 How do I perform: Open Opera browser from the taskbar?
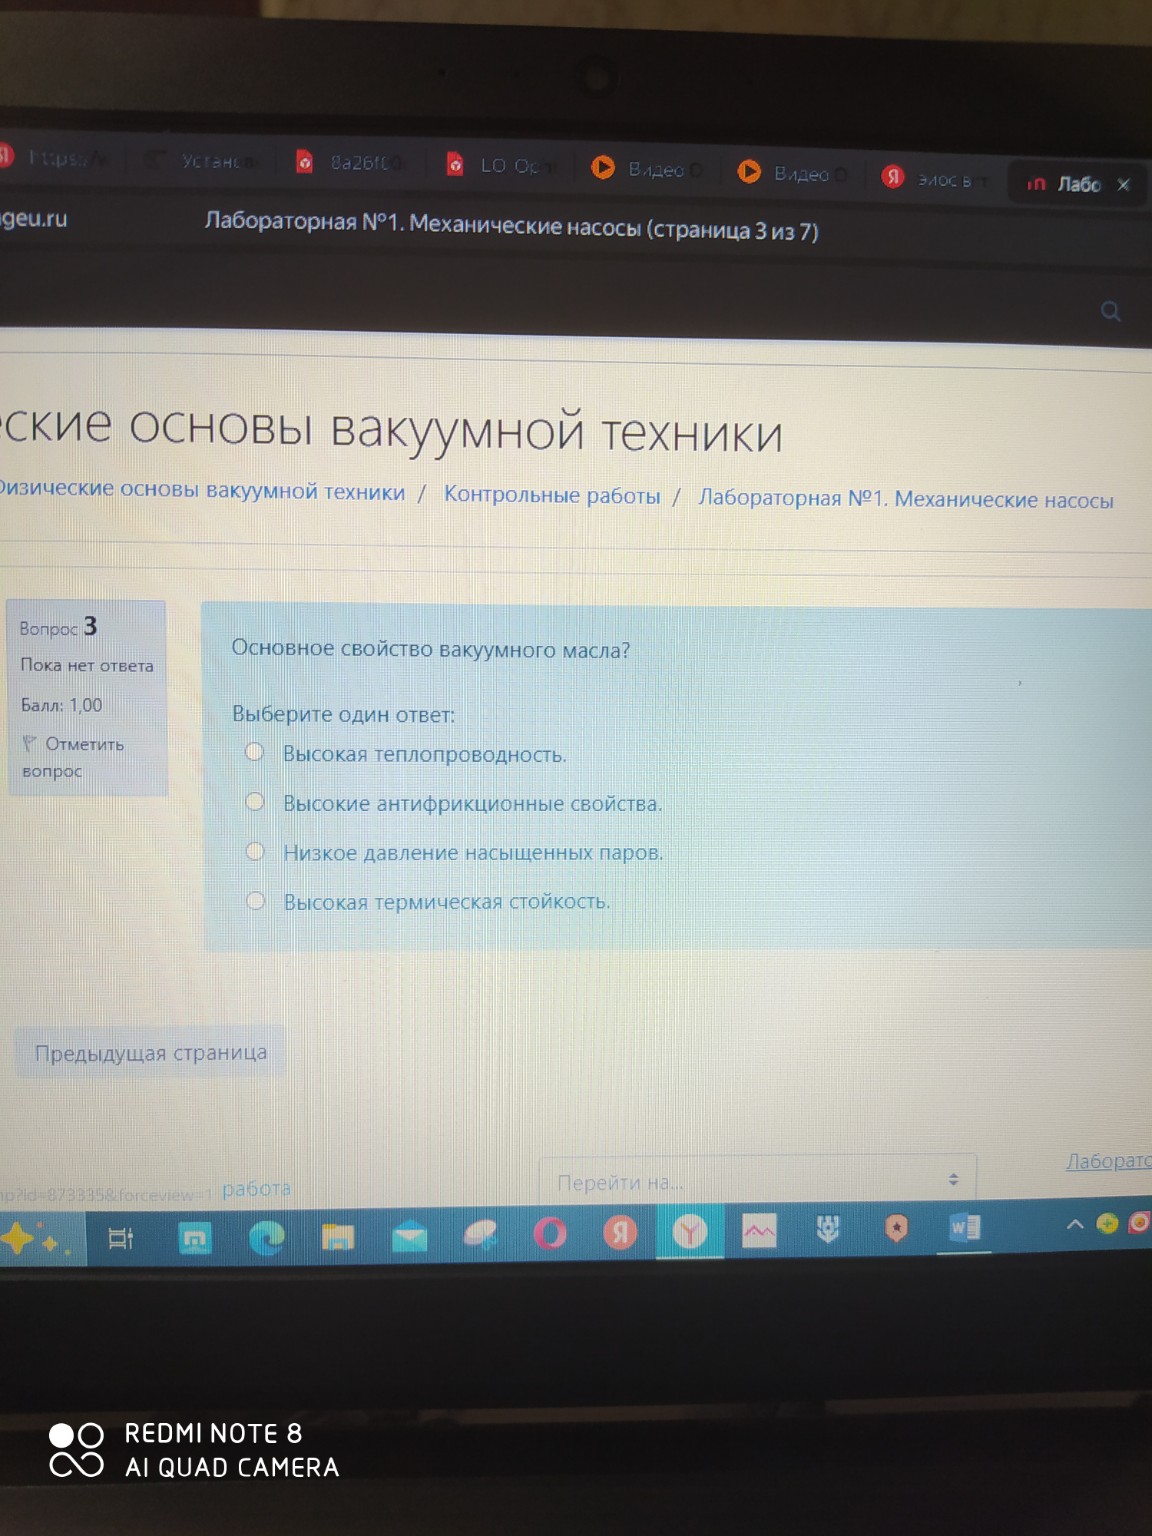point(550,1234)
